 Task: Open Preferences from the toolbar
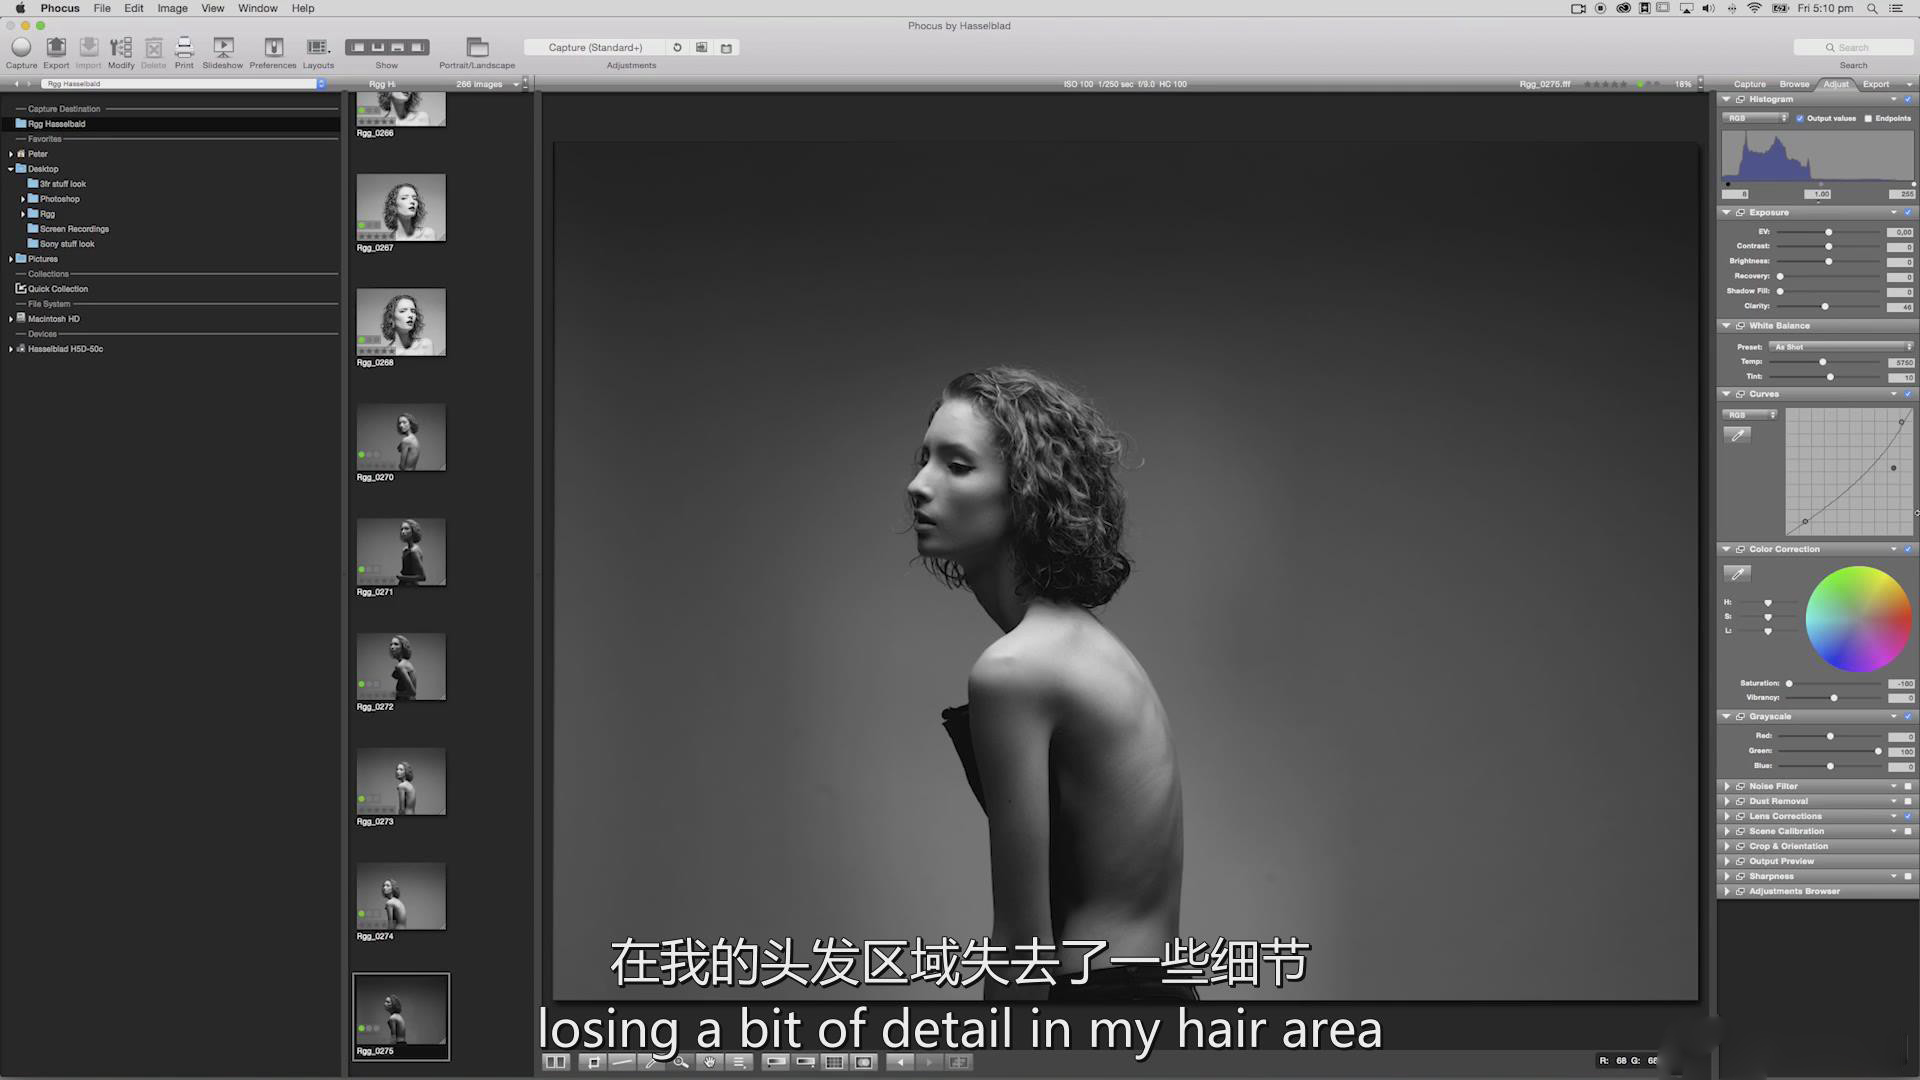point(273,48)
